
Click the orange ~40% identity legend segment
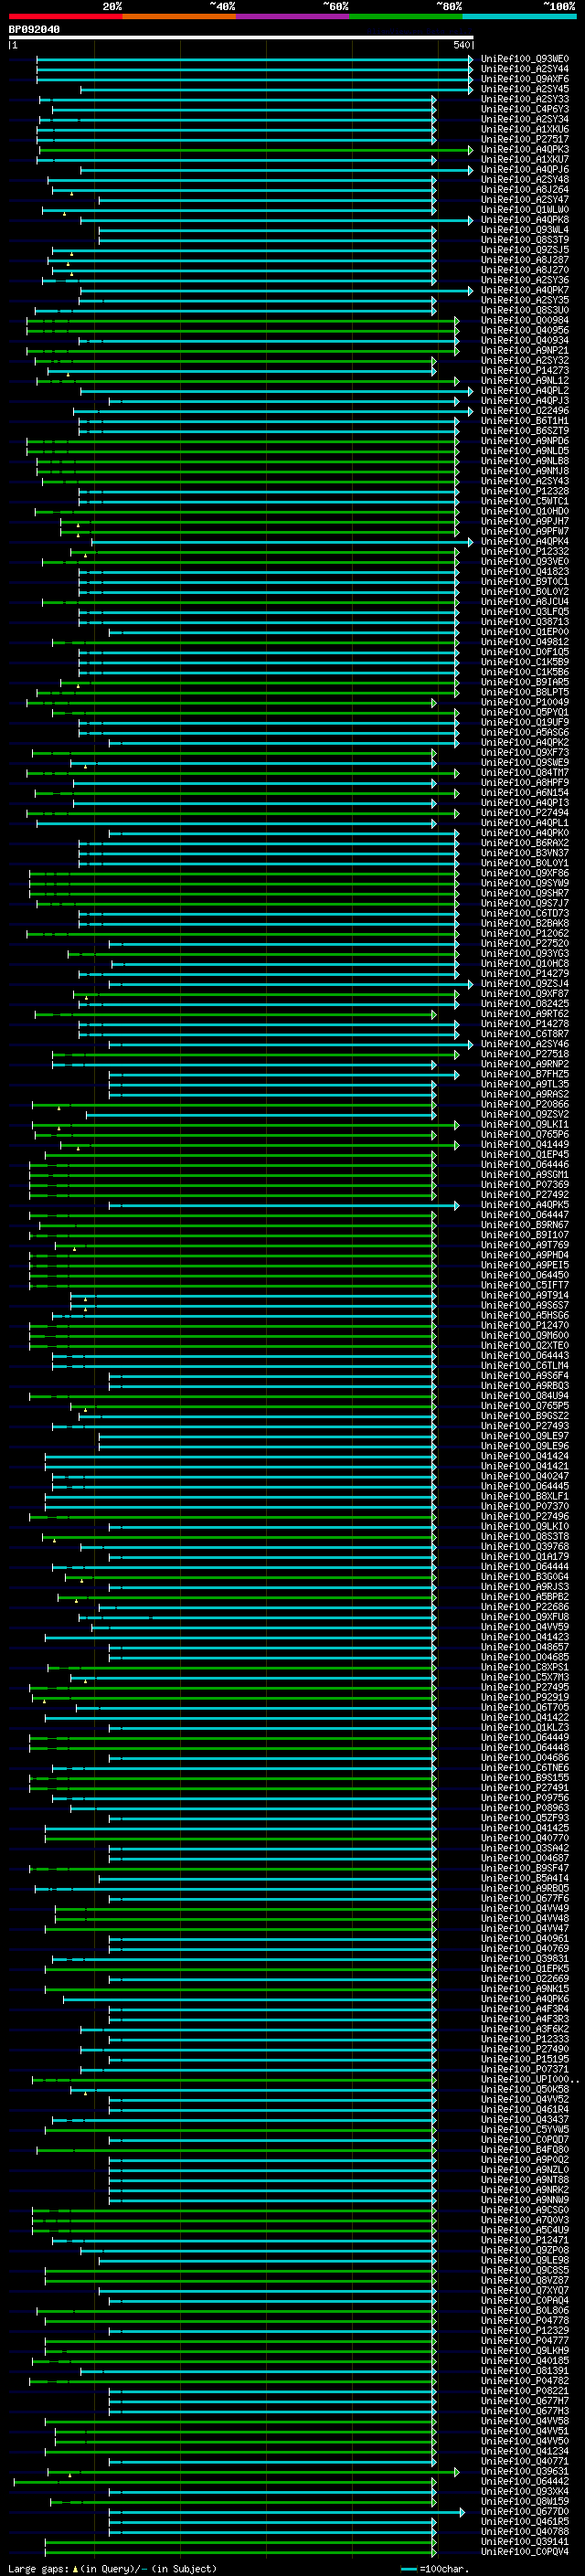coord(179,16)
